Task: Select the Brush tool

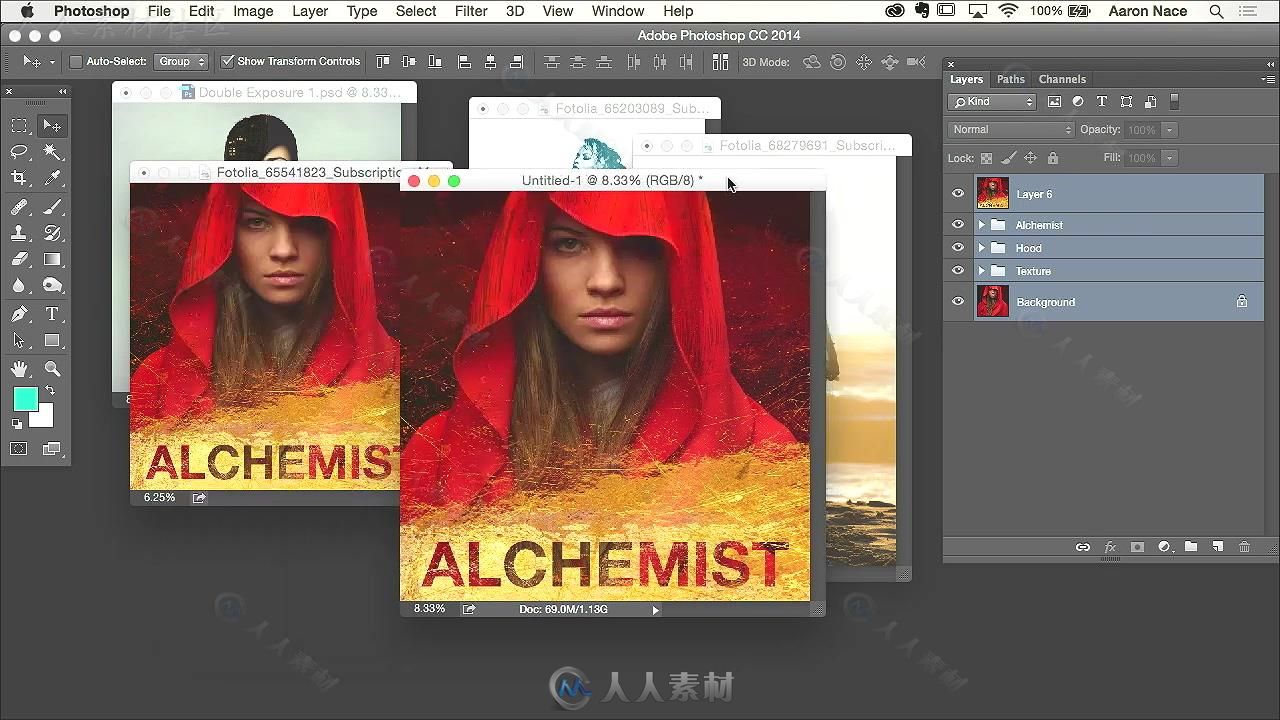Action: (x=52, y=207)
